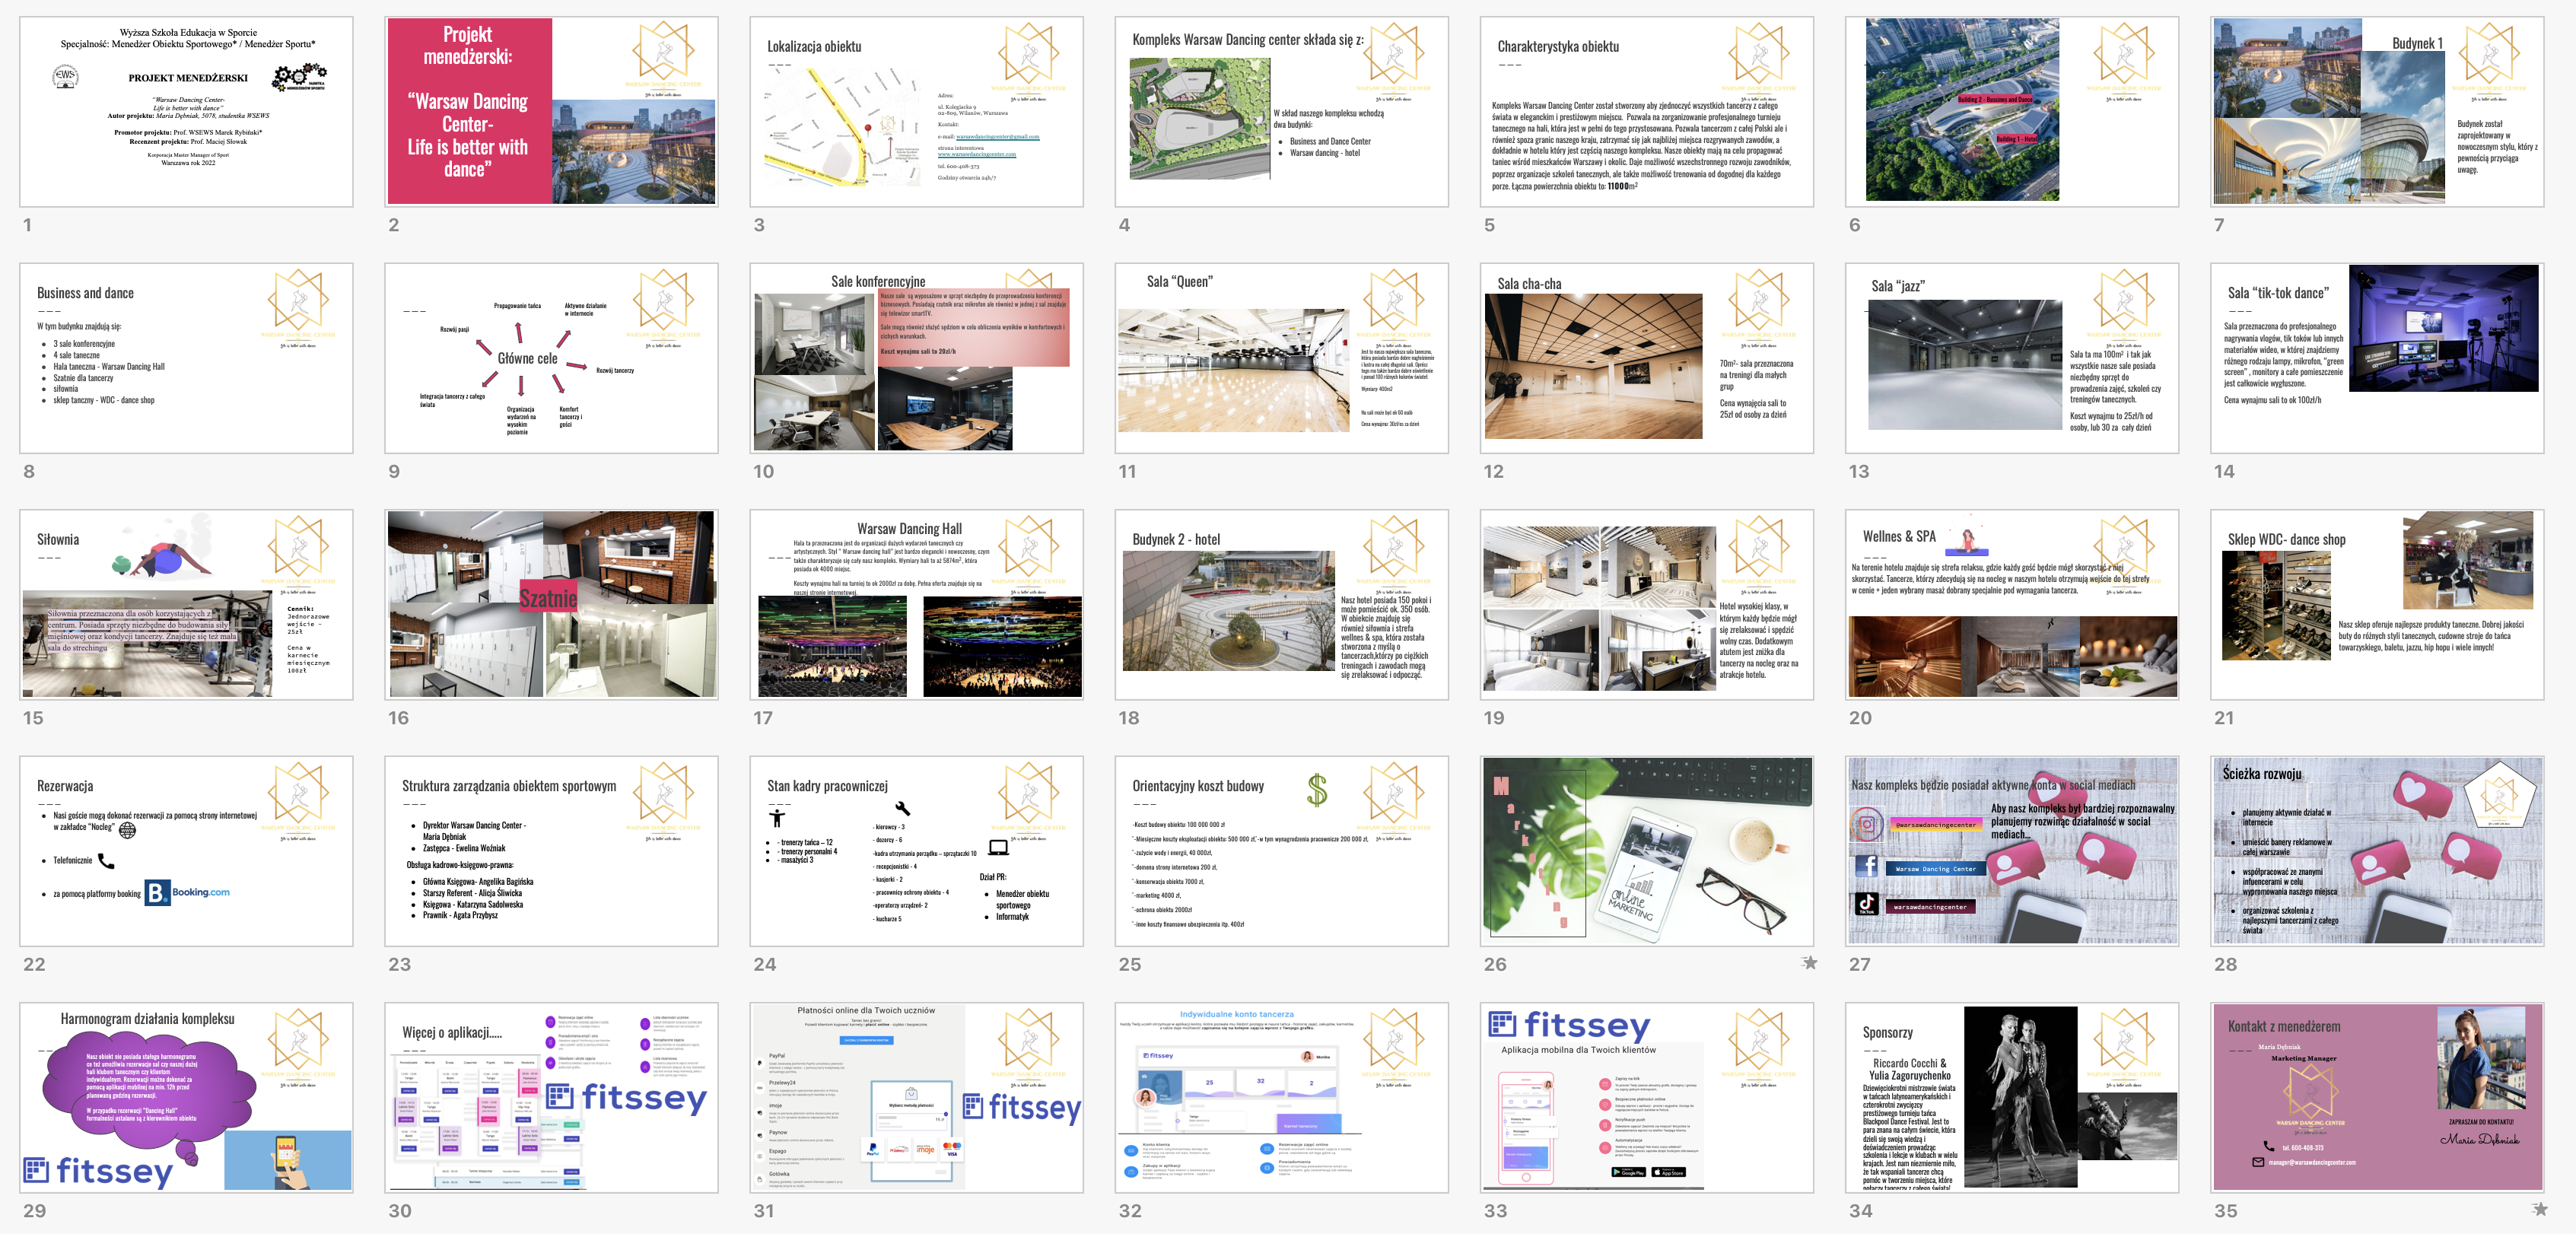Select the title slide Projekt Menedżerski
The height and width of the screenshot is (1234, 2576).
[186, 111]
